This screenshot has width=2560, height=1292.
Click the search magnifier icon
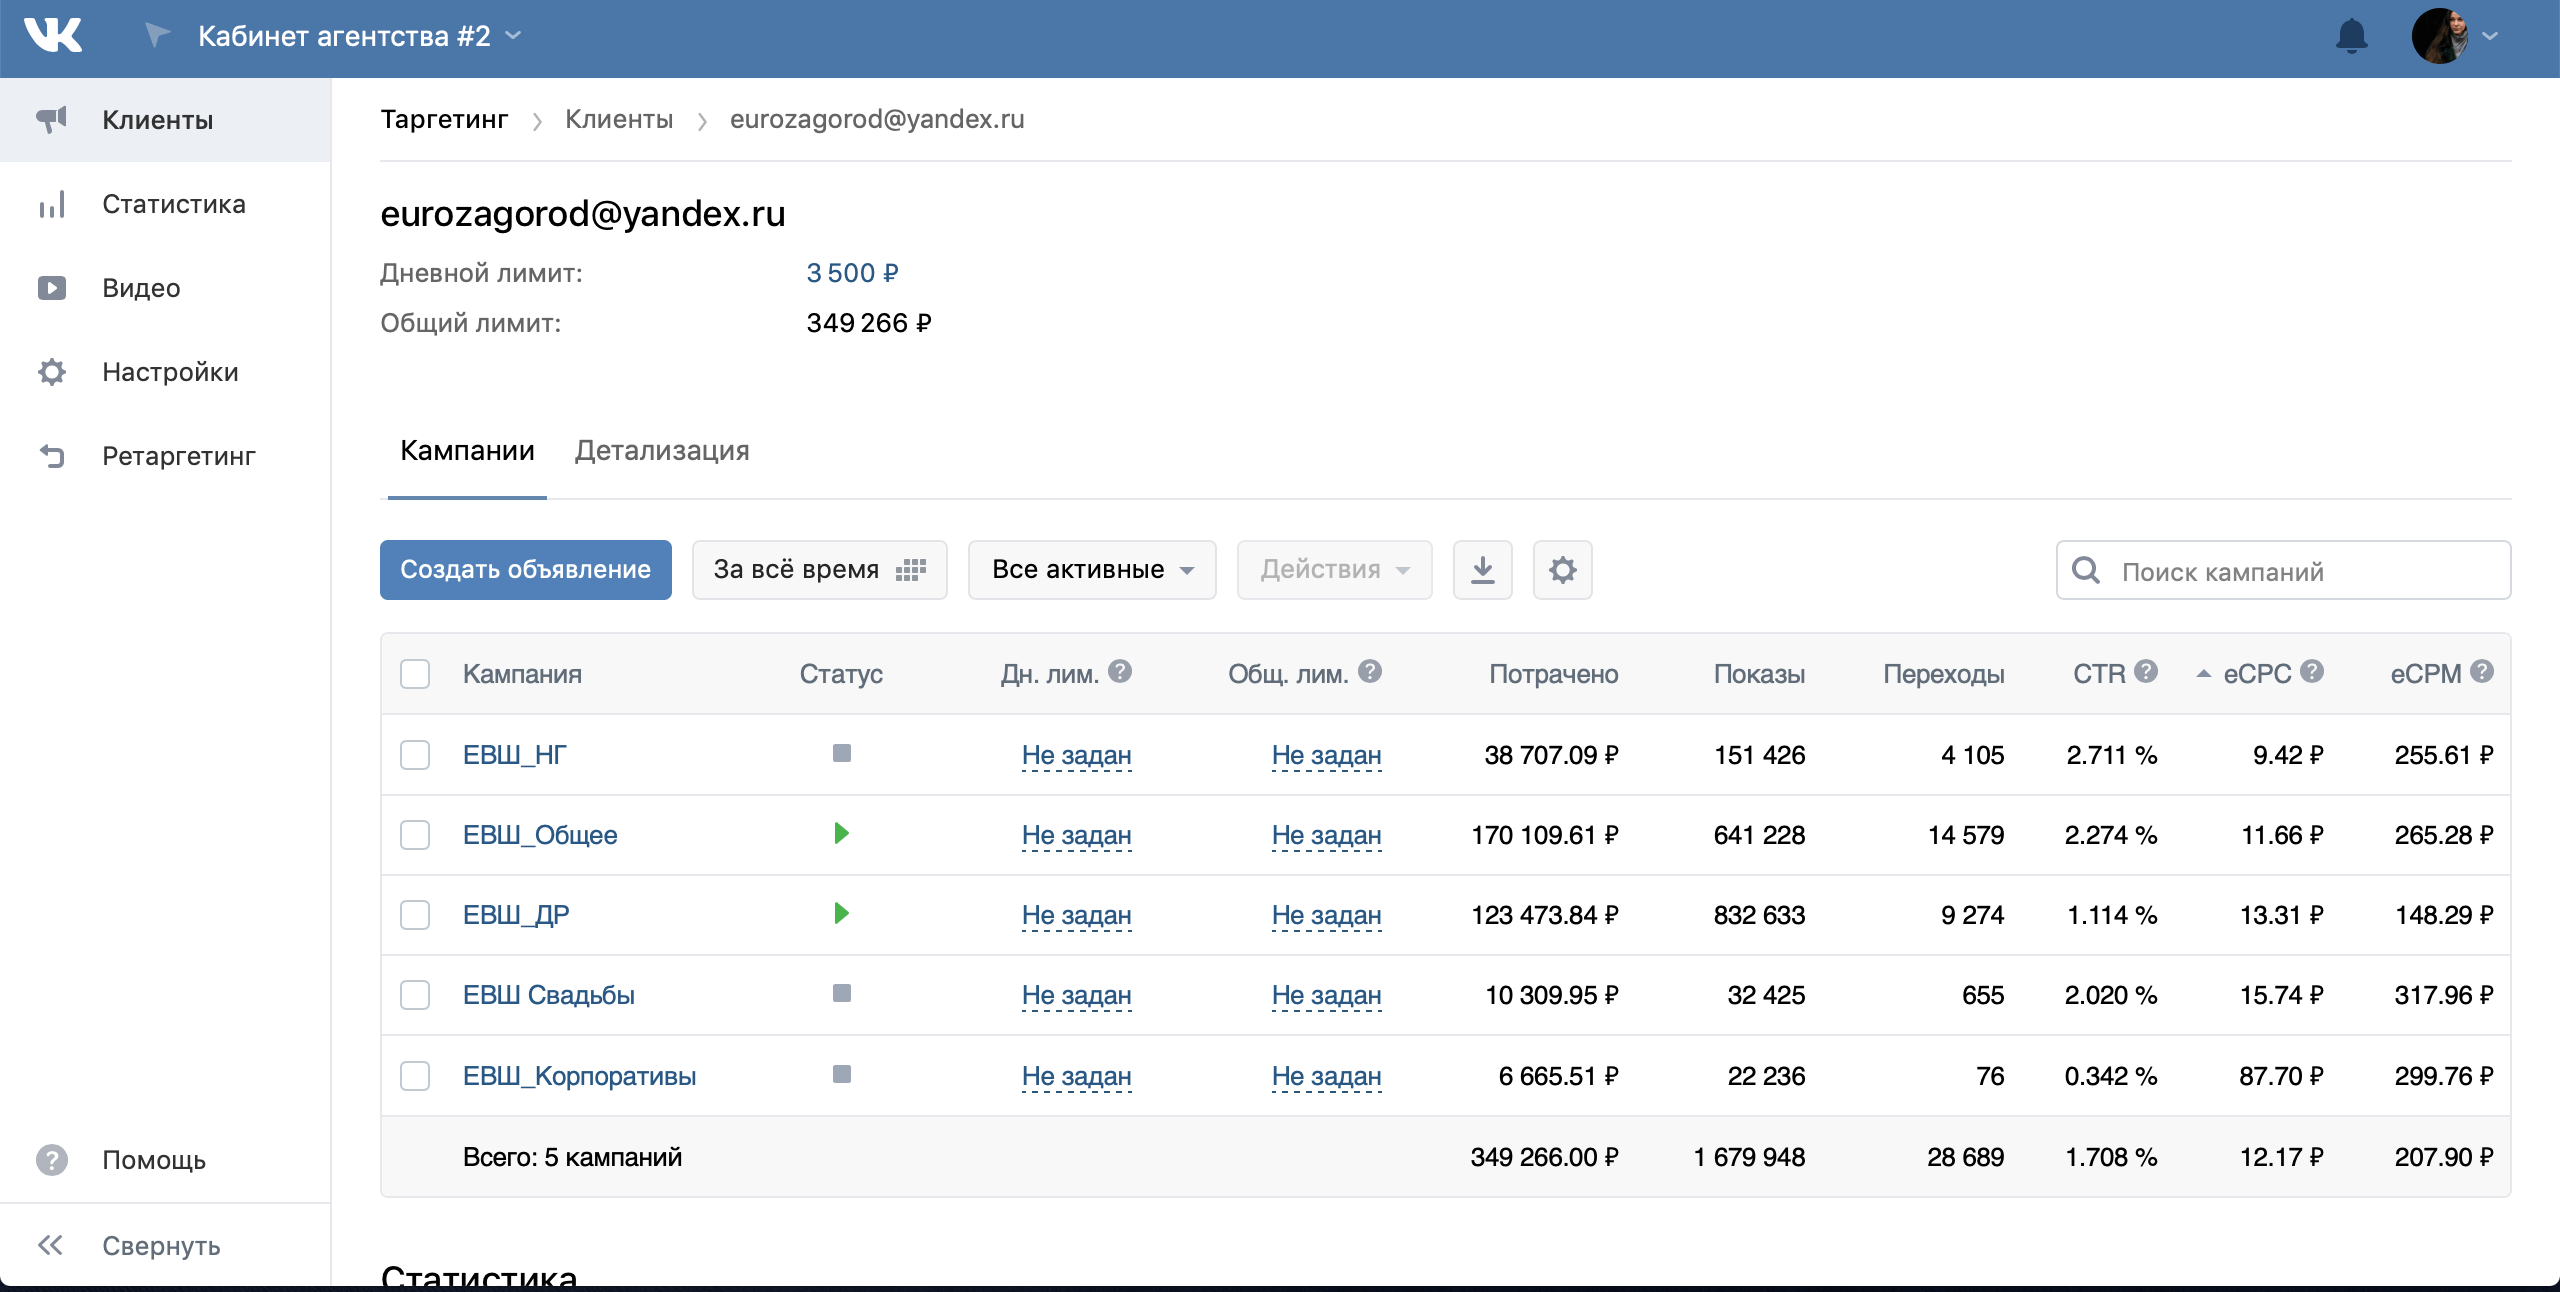[x=2086, y=570]
